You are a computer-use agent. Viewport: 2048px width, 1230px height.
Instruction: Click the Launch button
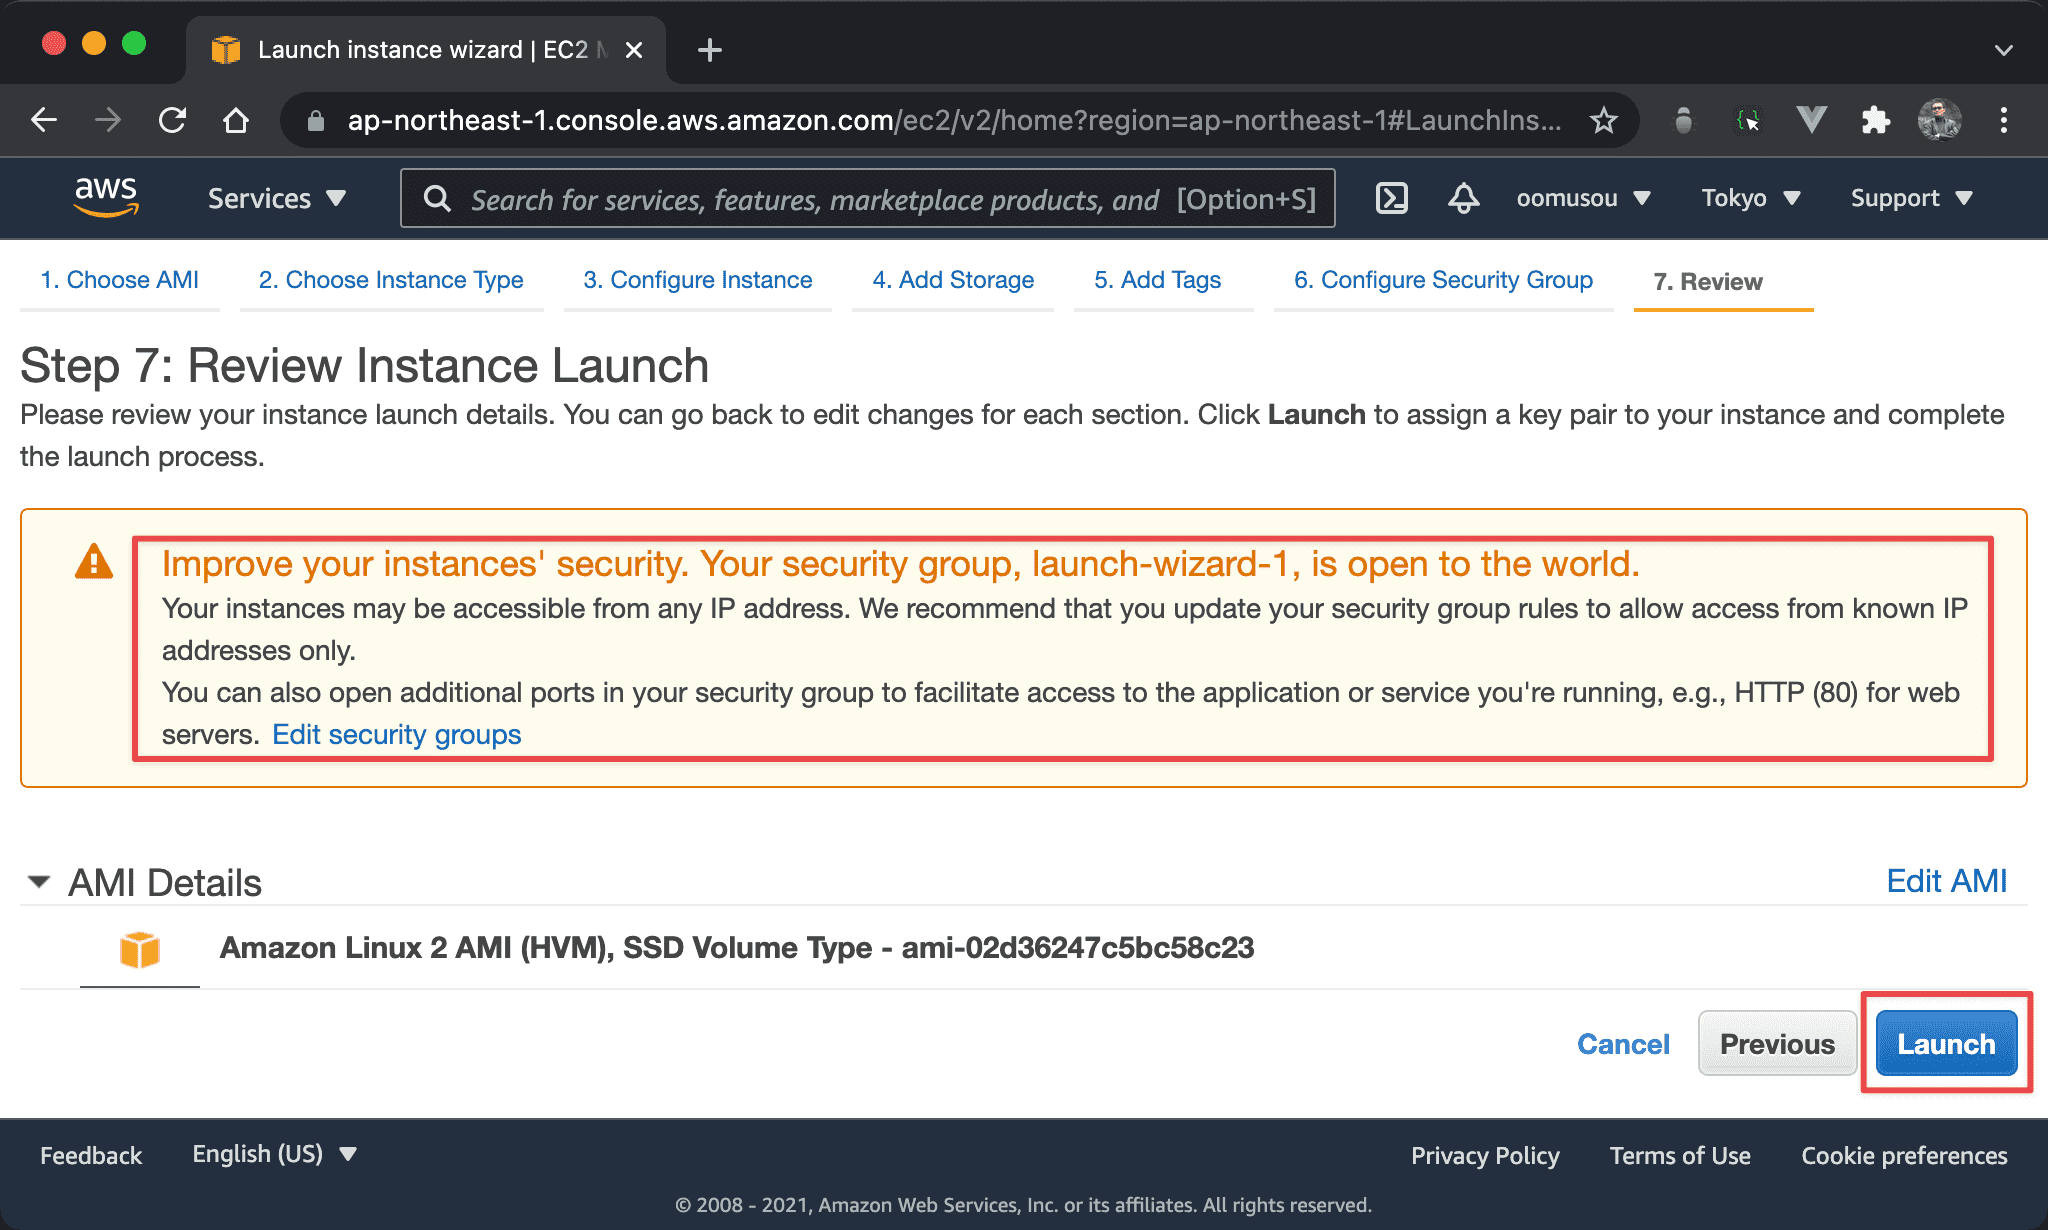[1944, 1043]
